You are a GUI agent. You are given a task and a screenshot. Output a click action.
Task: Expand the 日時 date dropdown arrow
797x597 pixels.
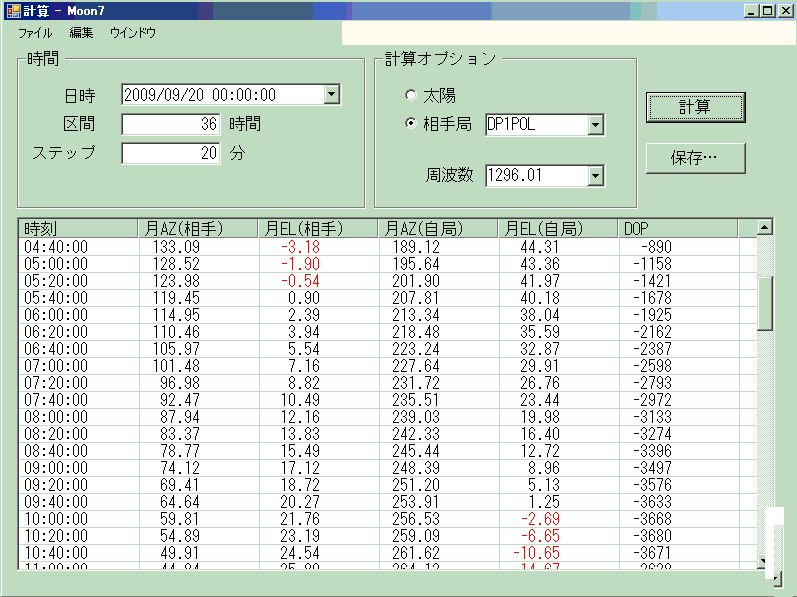point(332,95)
